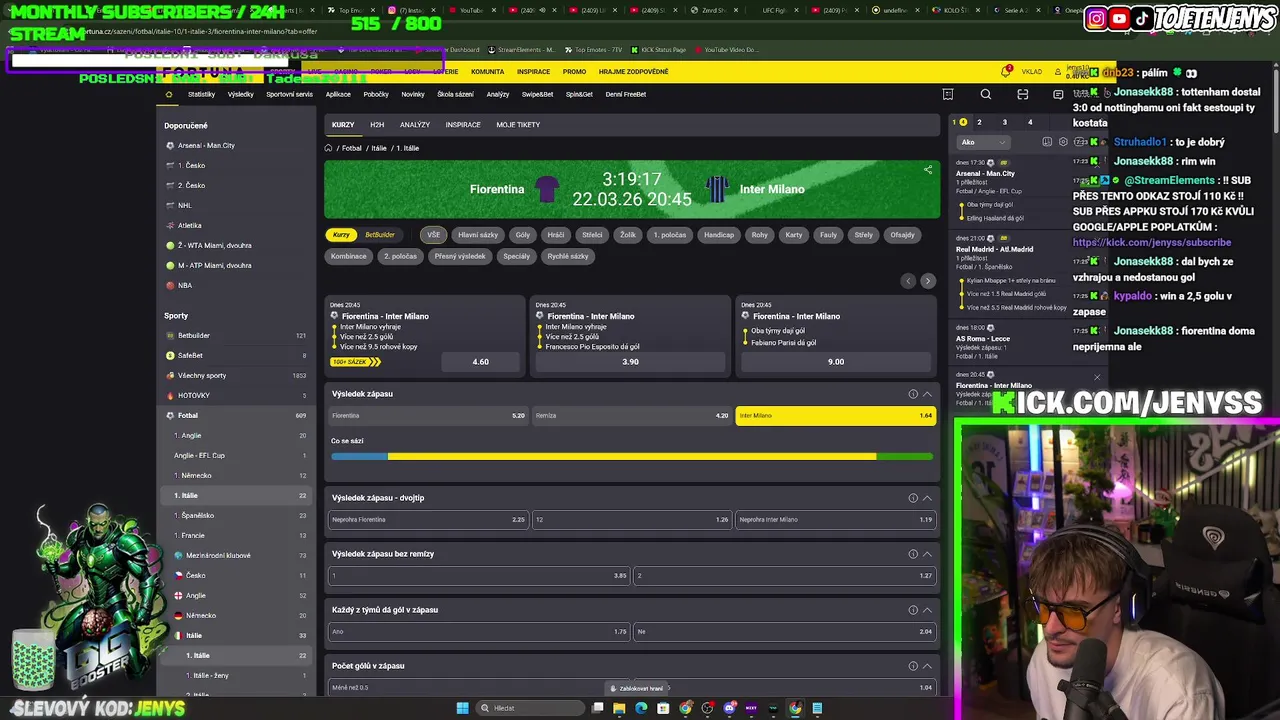The width and height of the screenshot is (1280, 720).
Task: Filter markets by Góly
Action: point(523,235)
